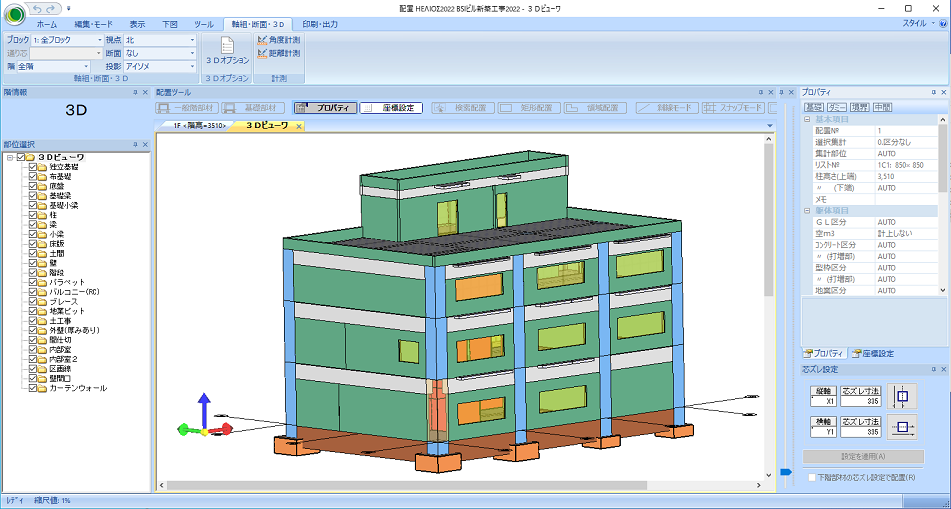Click the blue arrow marker on vertical slider
The image size is (951, 509).
coord(786,472)
